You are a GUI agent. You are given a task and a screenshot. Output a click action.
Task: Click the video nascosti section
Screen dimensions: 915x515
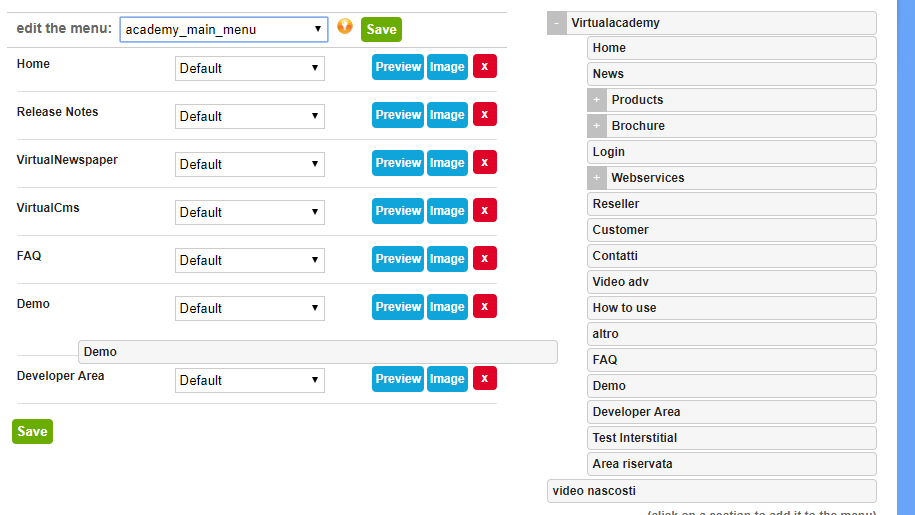711,491
